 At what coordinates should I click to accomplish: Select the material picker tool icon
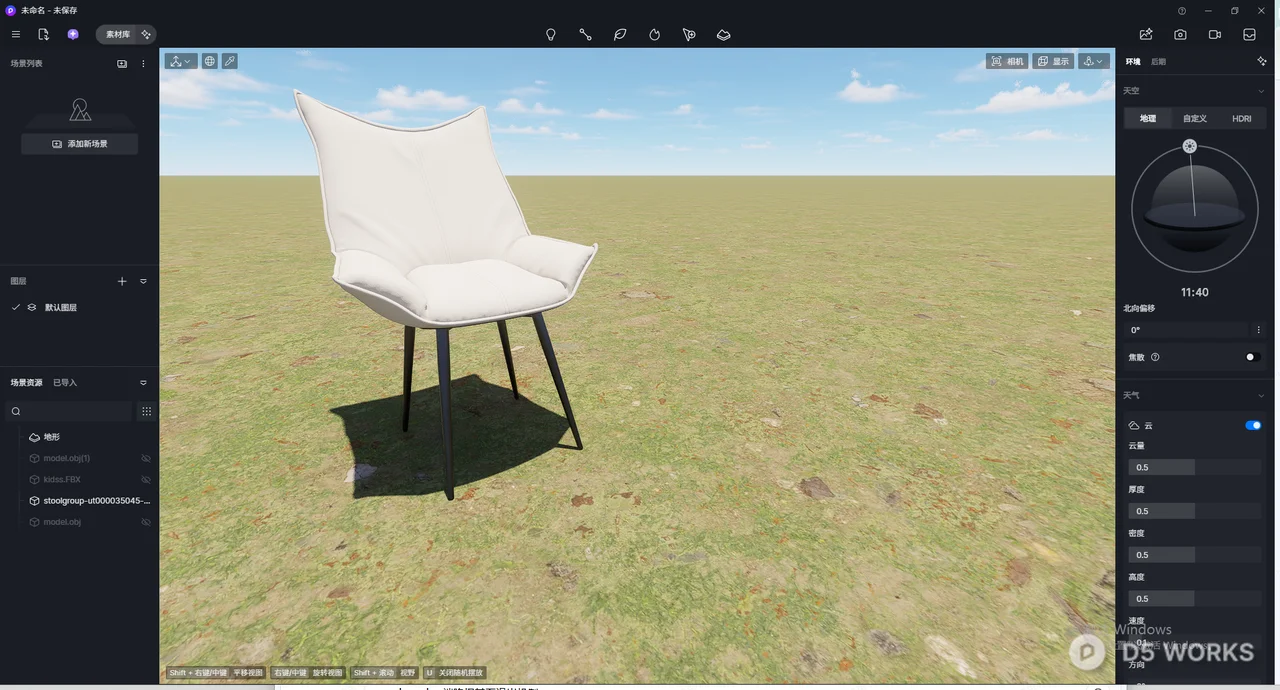(x=689, y=34)
